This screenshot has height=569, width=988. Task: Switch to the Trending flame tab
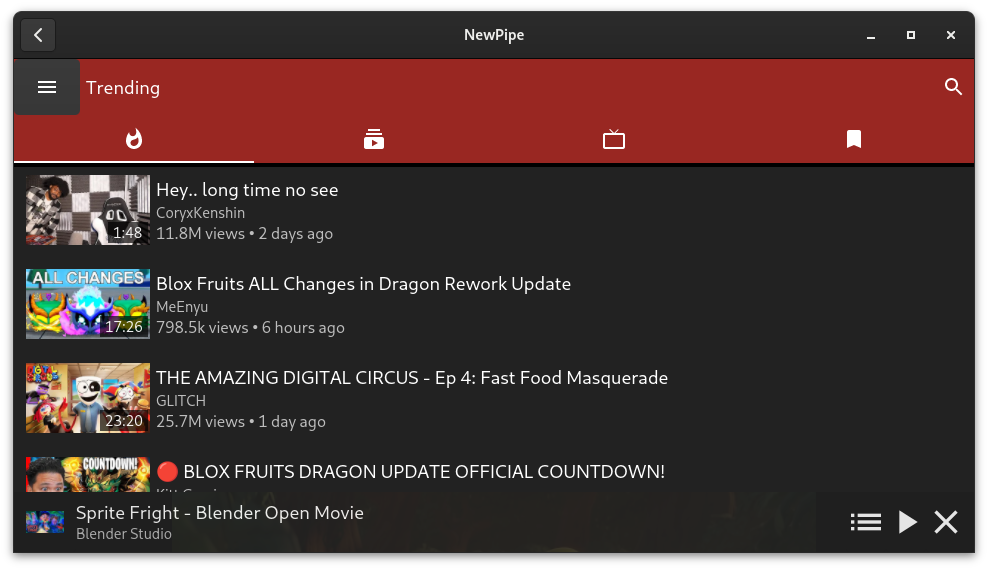click(134, 139)
